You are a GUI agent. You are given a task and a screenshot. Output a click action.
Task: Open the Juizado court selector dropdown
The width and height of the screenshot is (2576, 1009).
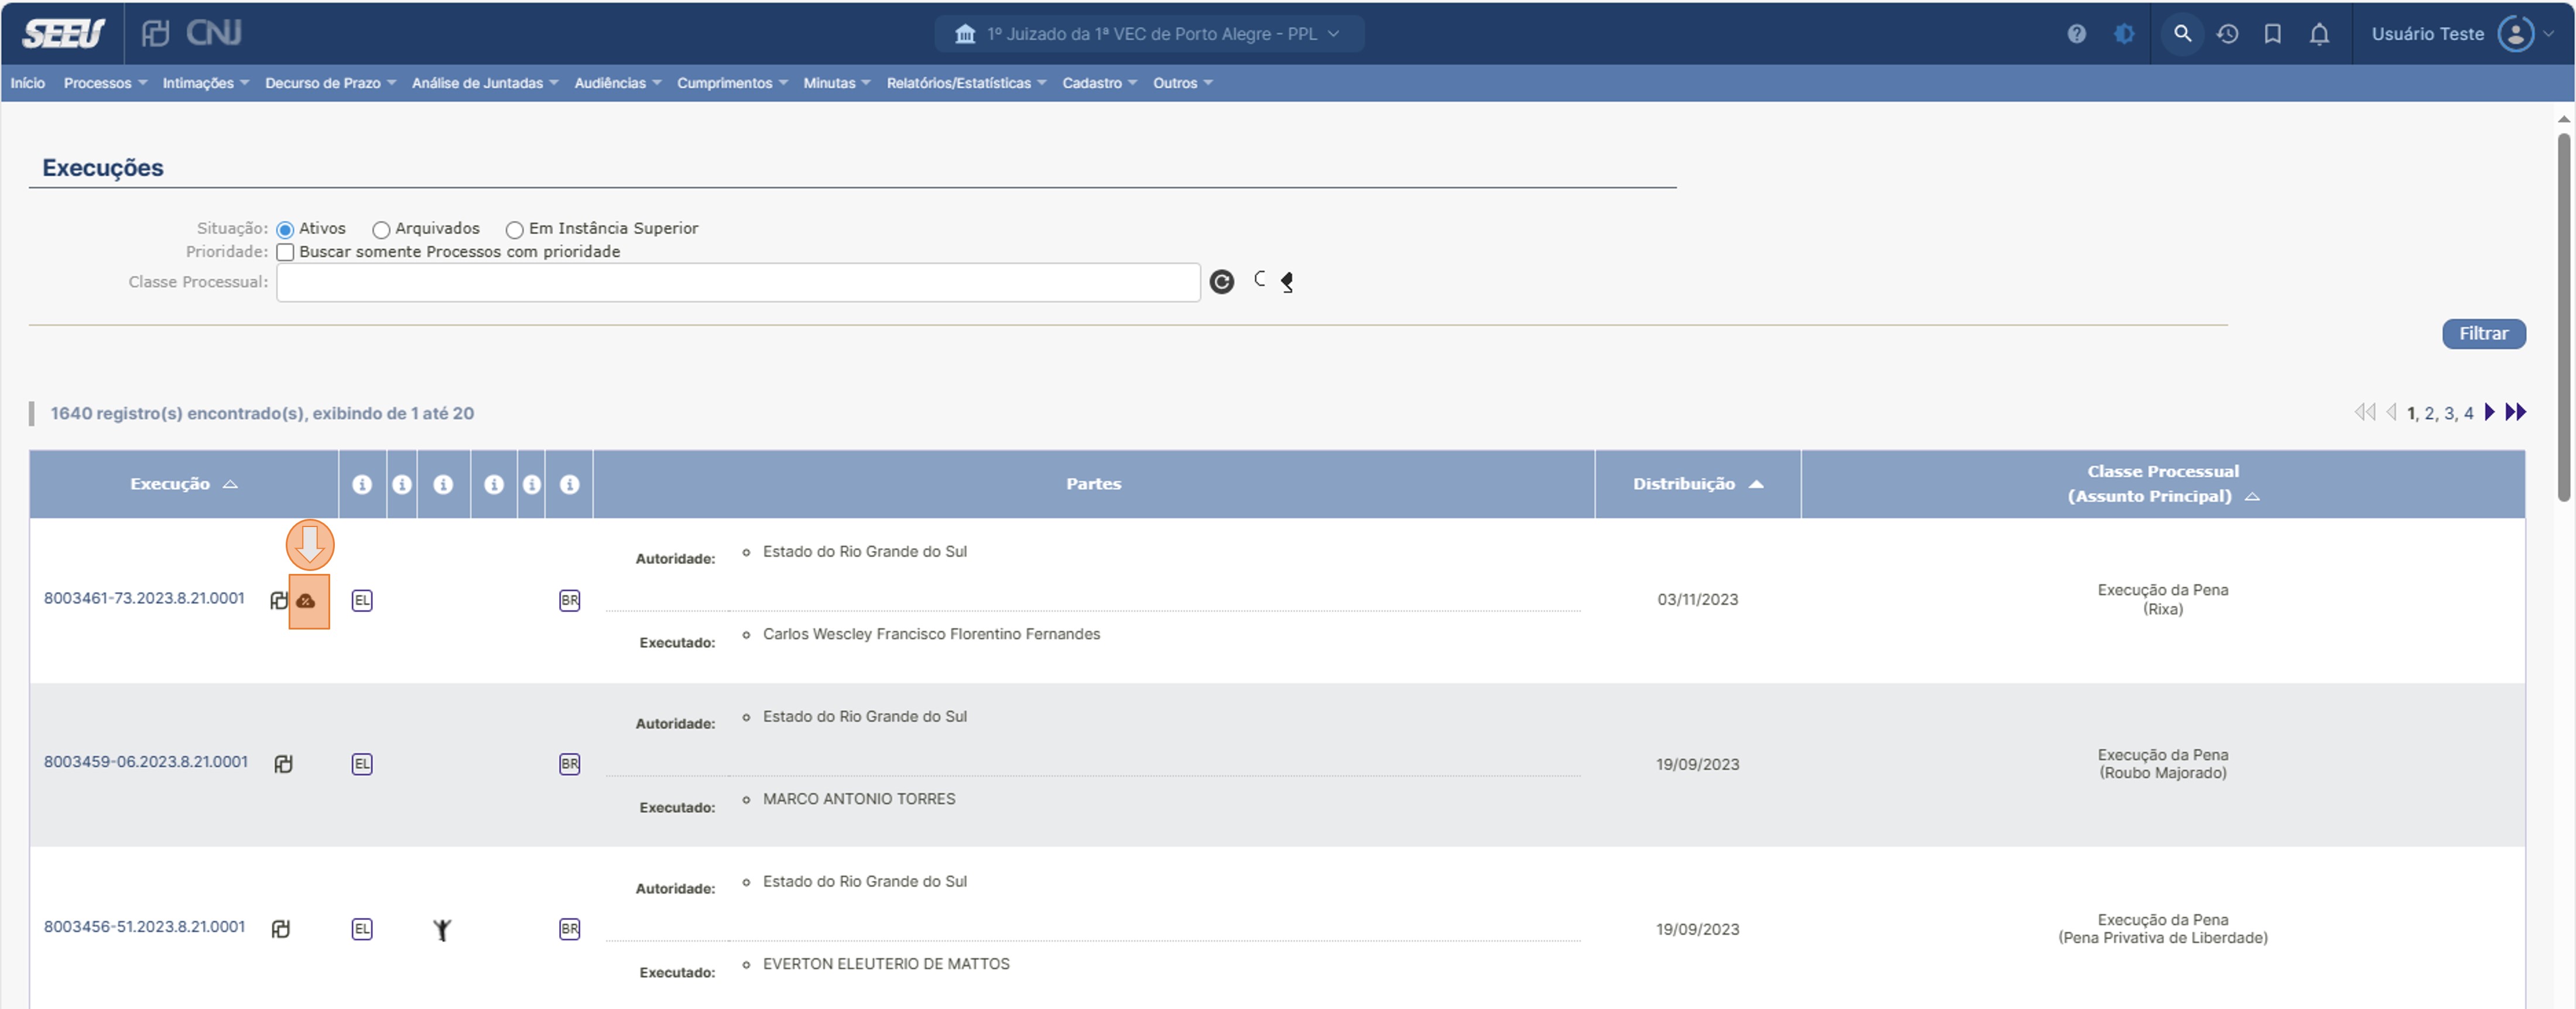pos(1149,34)
